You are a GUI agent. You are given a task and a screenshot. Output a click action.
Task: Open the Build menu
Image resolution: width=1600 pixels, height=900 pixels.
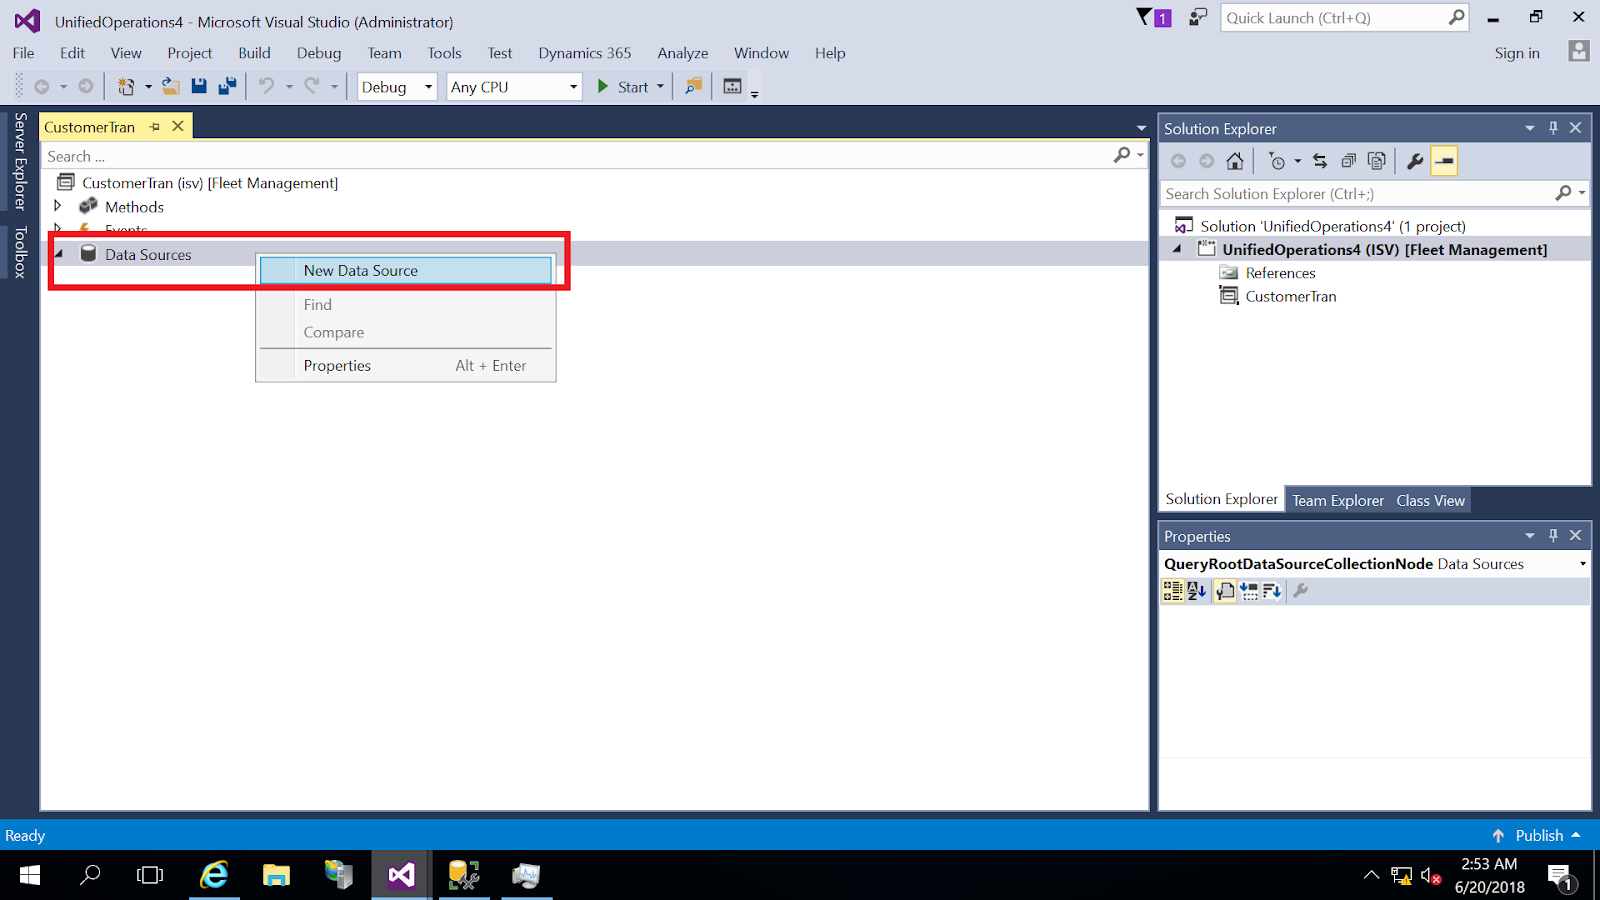pyautogui.click(x=254, y=53)
